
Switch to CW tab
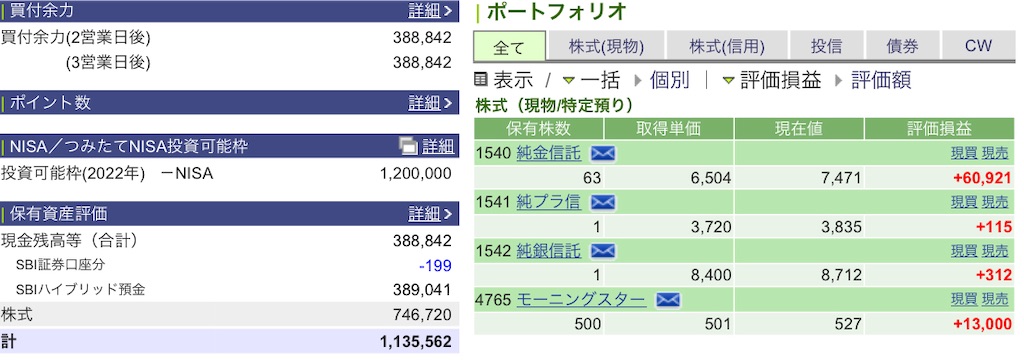pos(978,46)
